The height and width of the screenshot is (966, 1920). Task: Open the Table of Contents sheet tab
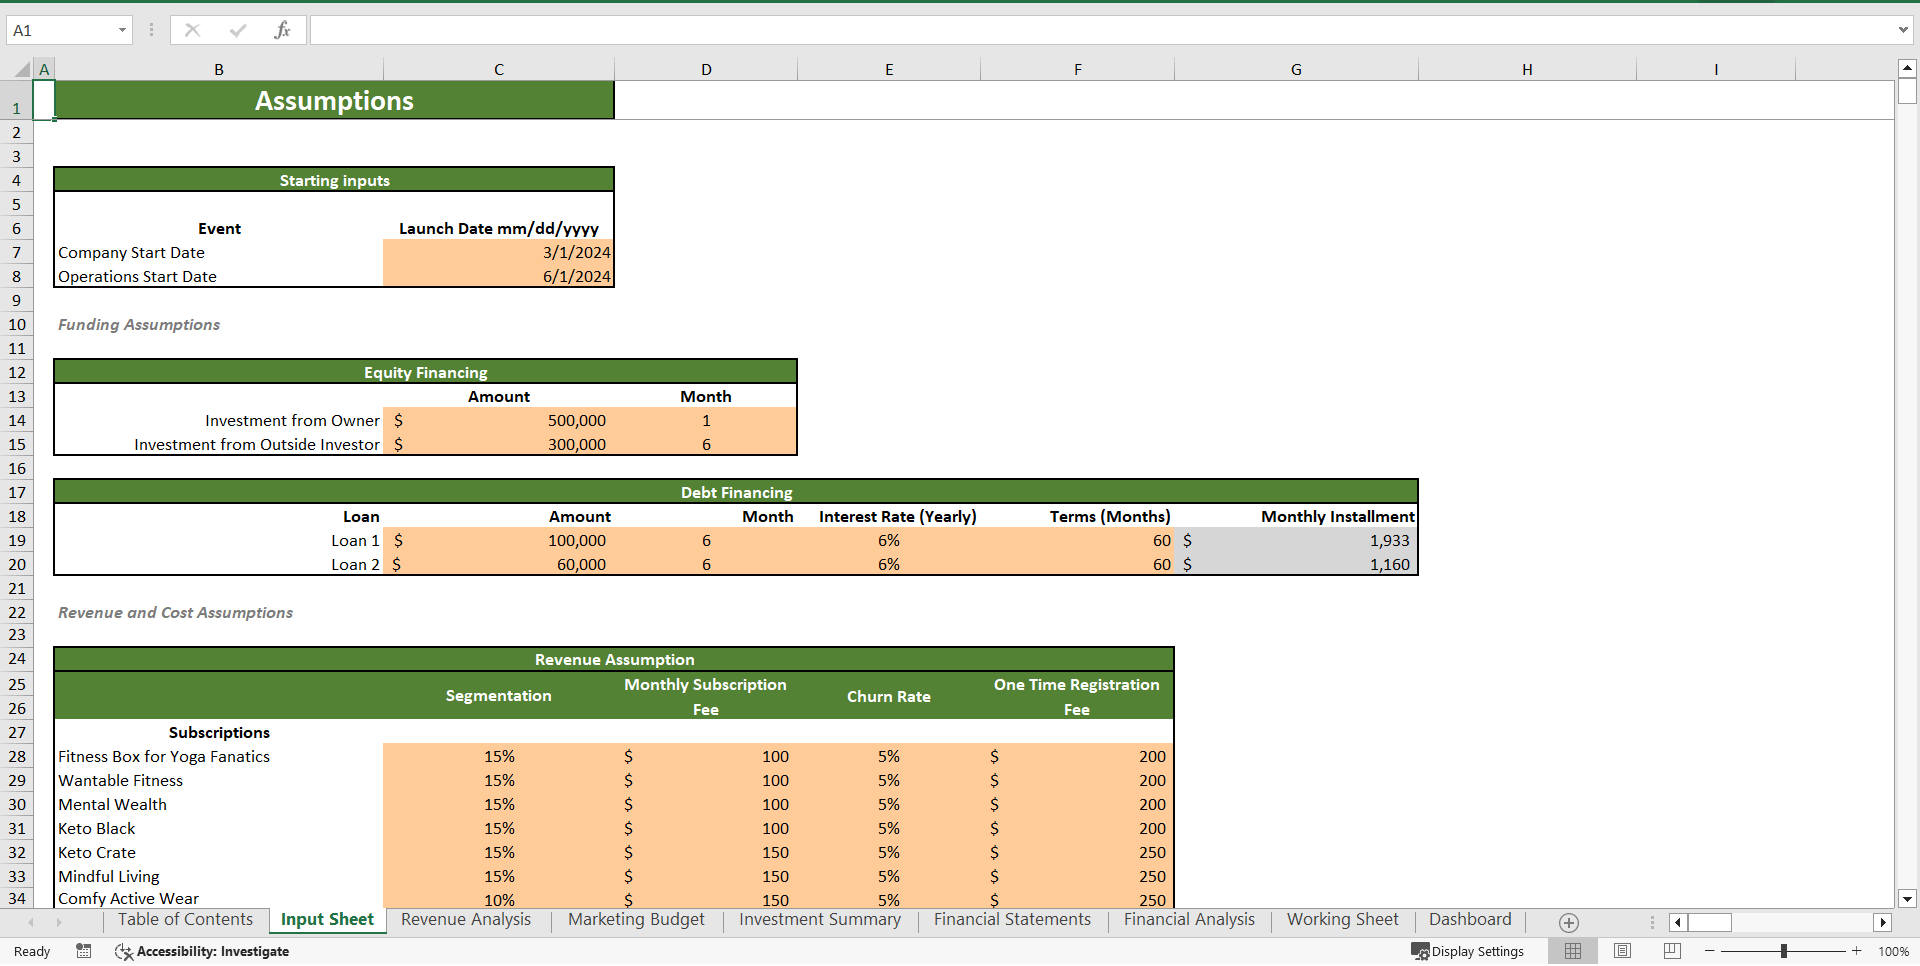coord(185,920)
